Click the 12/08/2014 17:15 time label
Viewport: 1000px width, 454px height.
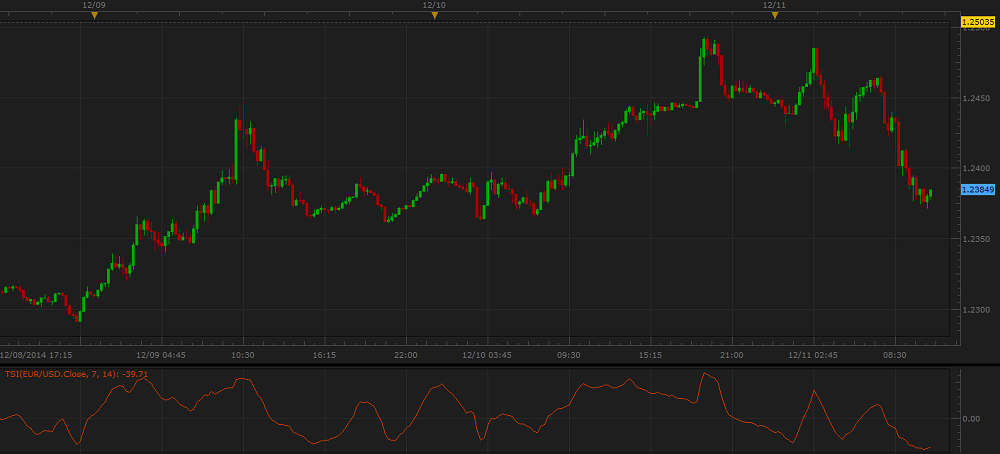[x=34, y=354]
